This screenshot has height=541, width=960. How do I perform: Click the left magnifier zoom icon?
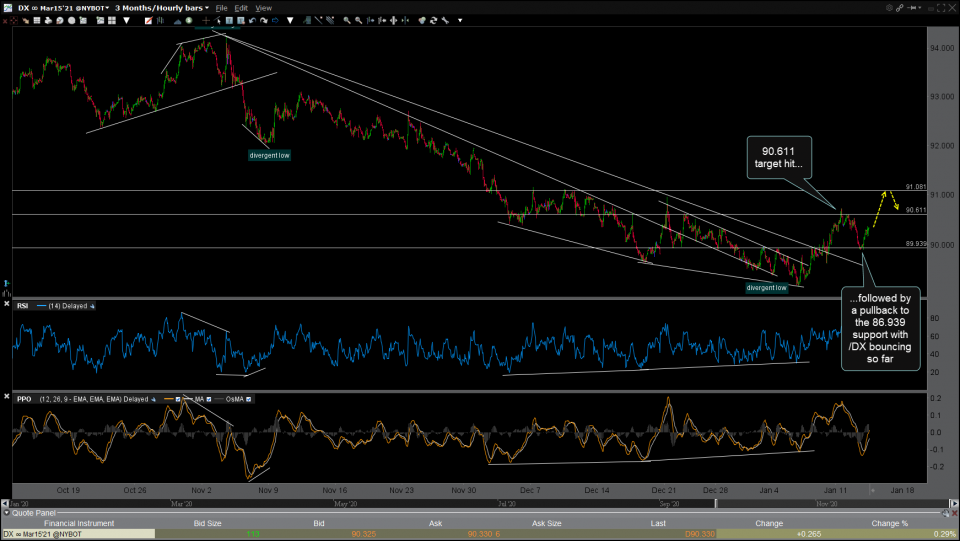345,20
